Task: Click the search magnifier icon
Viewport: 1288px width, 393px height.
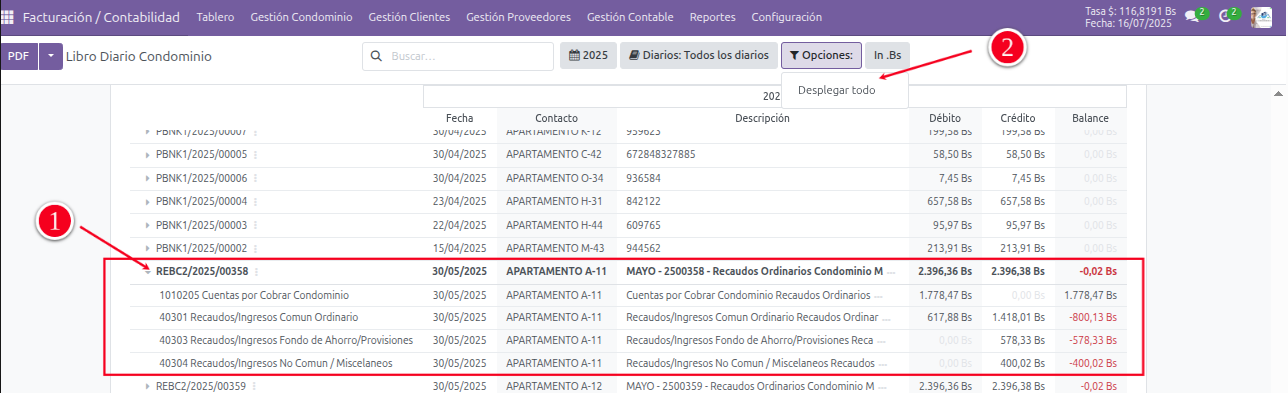Action: click(x=377, y=57)
